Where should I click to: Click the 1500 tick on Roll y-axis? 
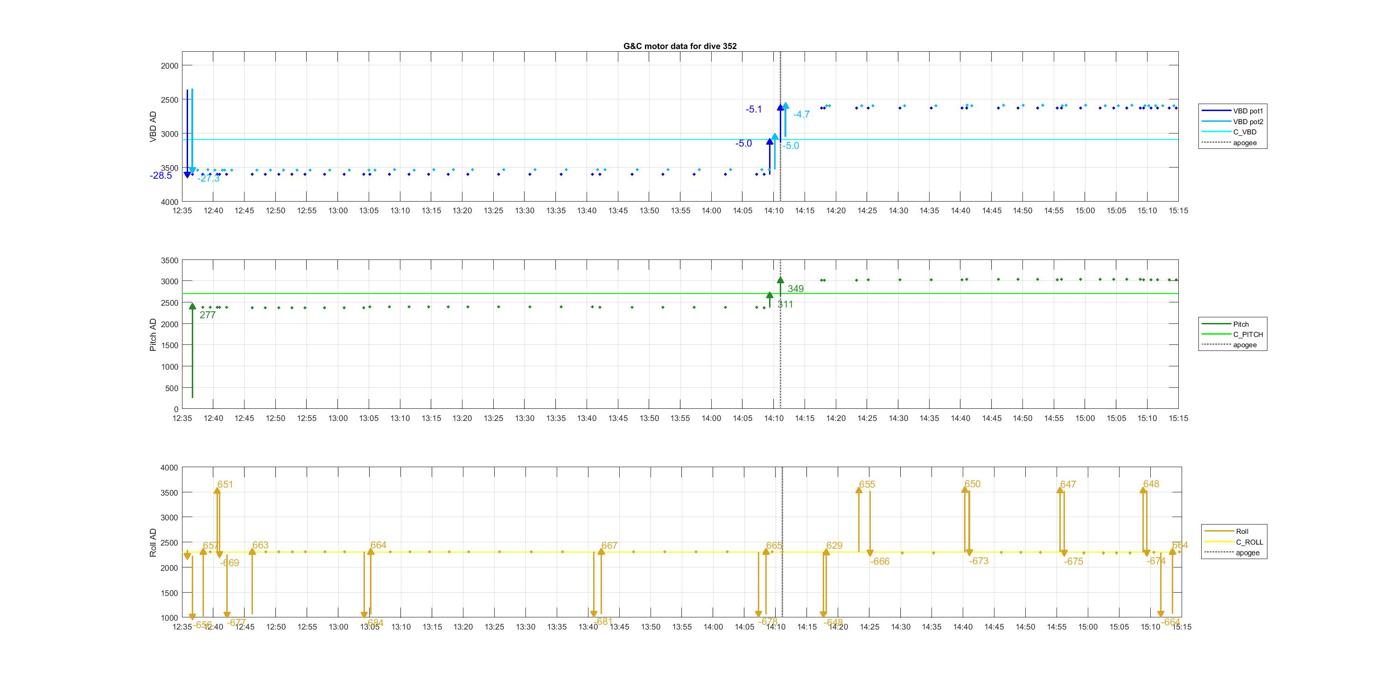tap(169, 593)
